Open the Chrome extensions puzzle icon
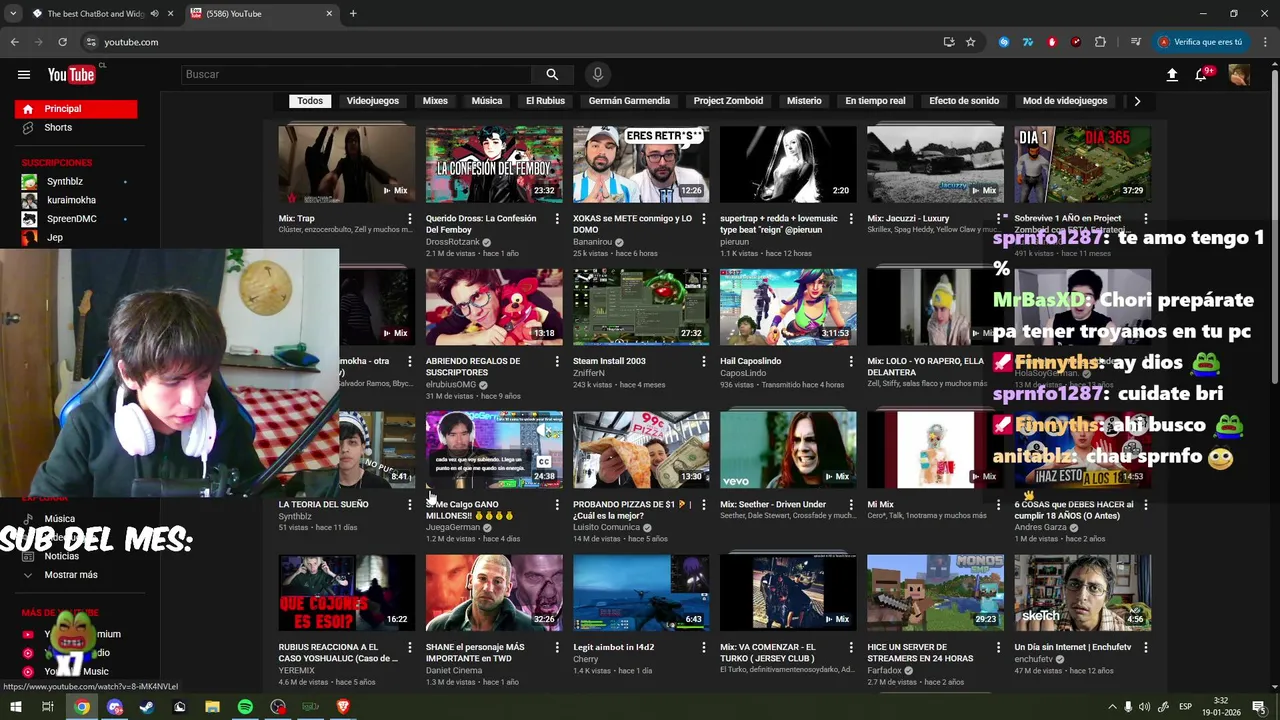 click(1100, 42)
